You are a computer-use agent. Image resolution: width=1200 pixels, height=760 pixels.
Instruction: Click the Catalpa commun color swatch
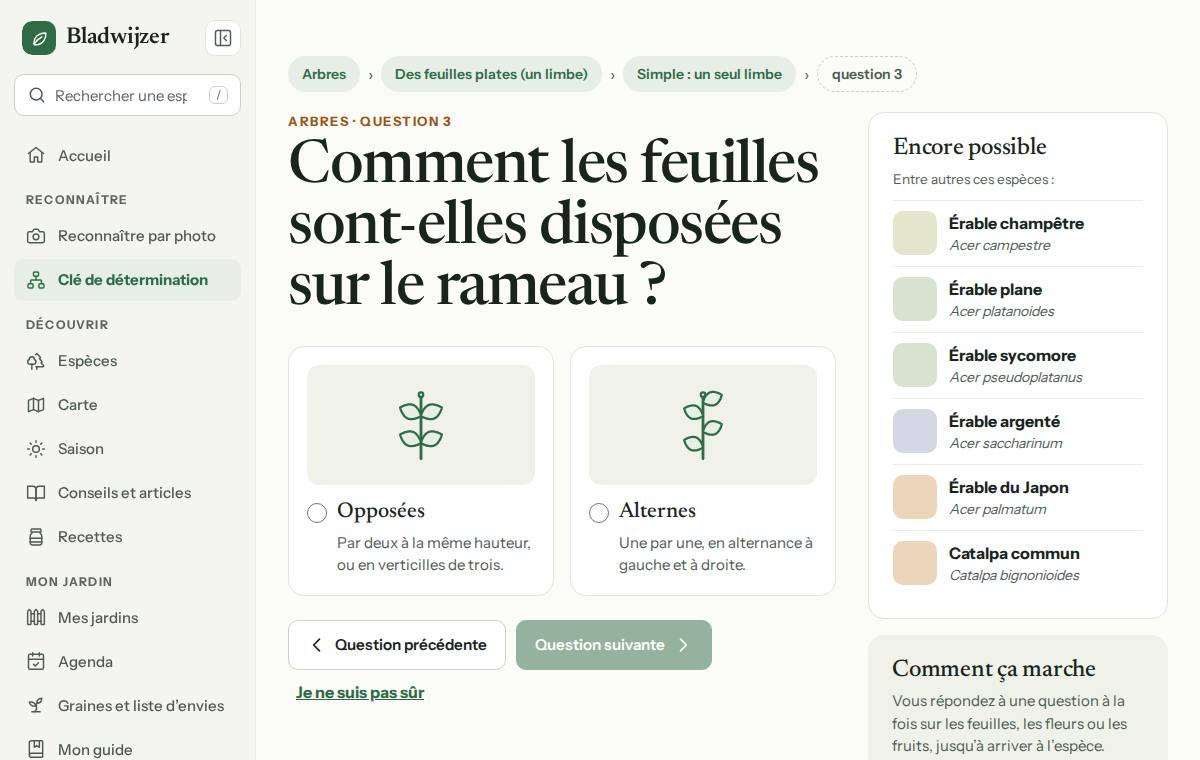(x=915, y=563)
